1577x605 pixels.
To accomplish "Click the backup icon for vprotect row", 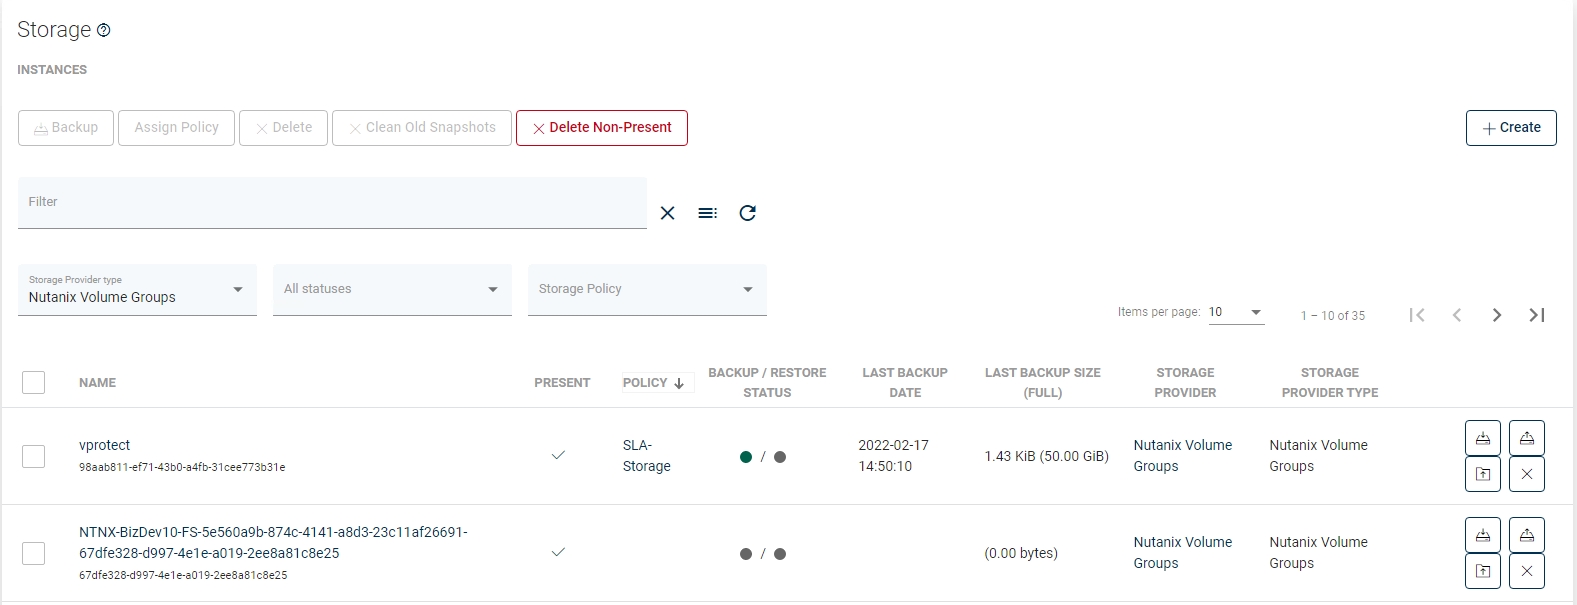I will [1482, 438].
